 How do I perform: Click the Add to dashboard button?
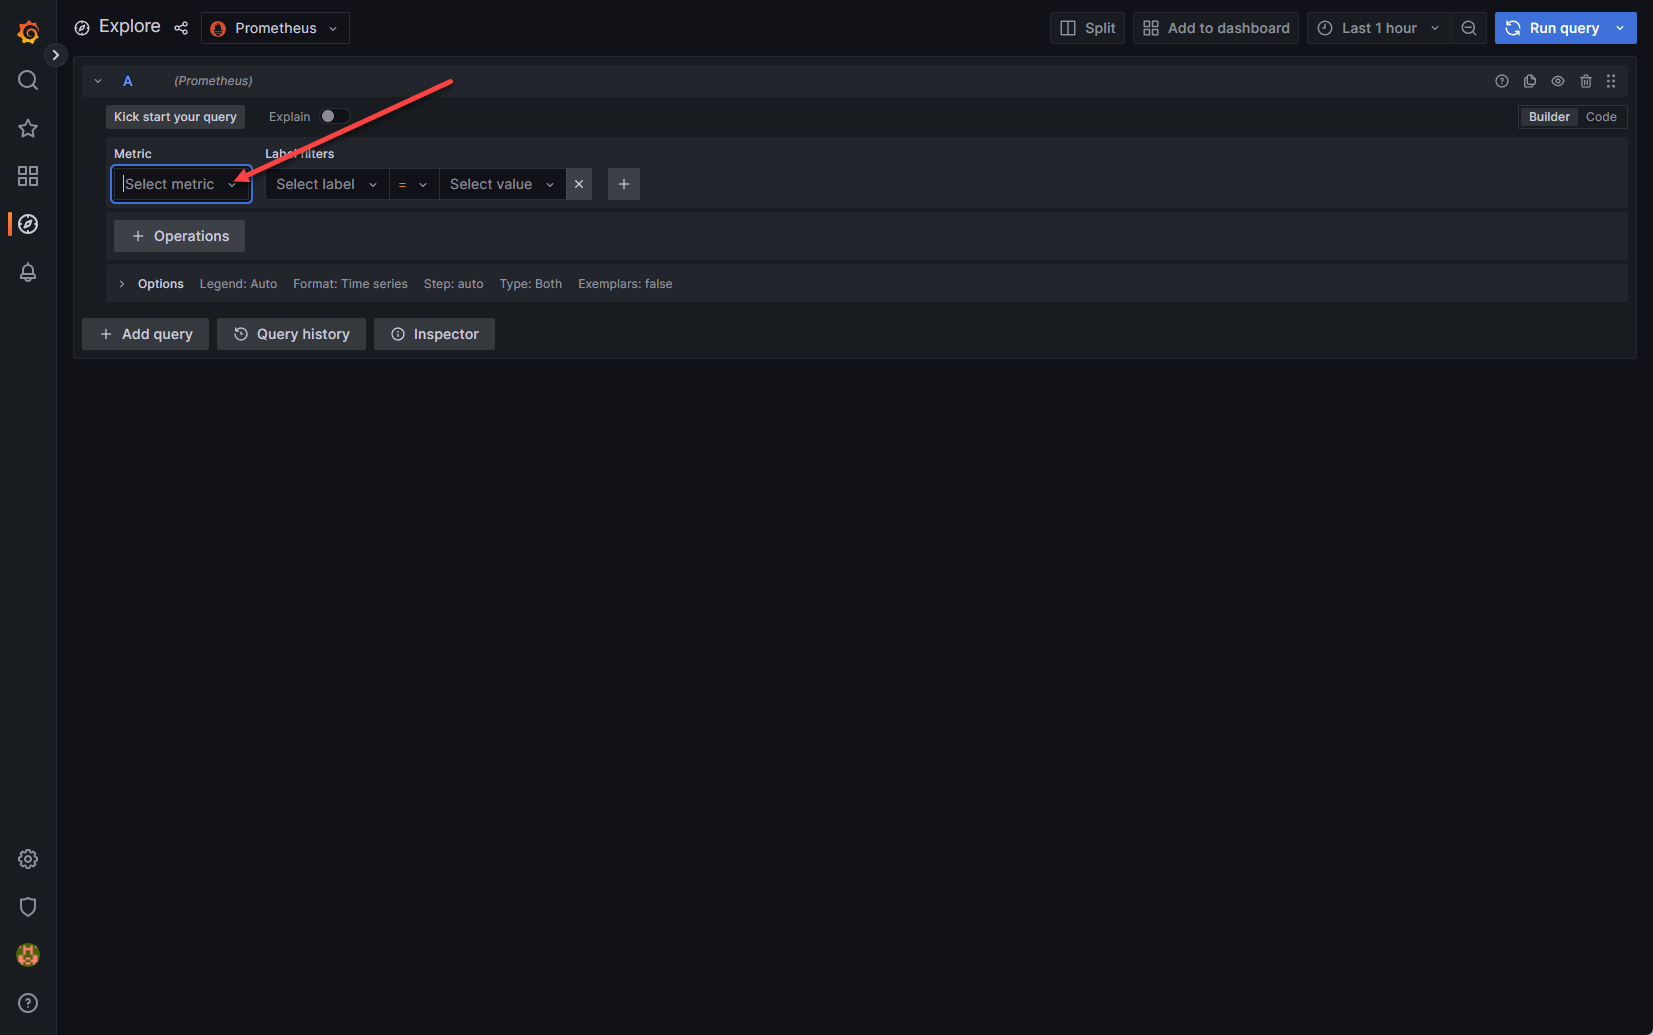tap(1216, 28)
